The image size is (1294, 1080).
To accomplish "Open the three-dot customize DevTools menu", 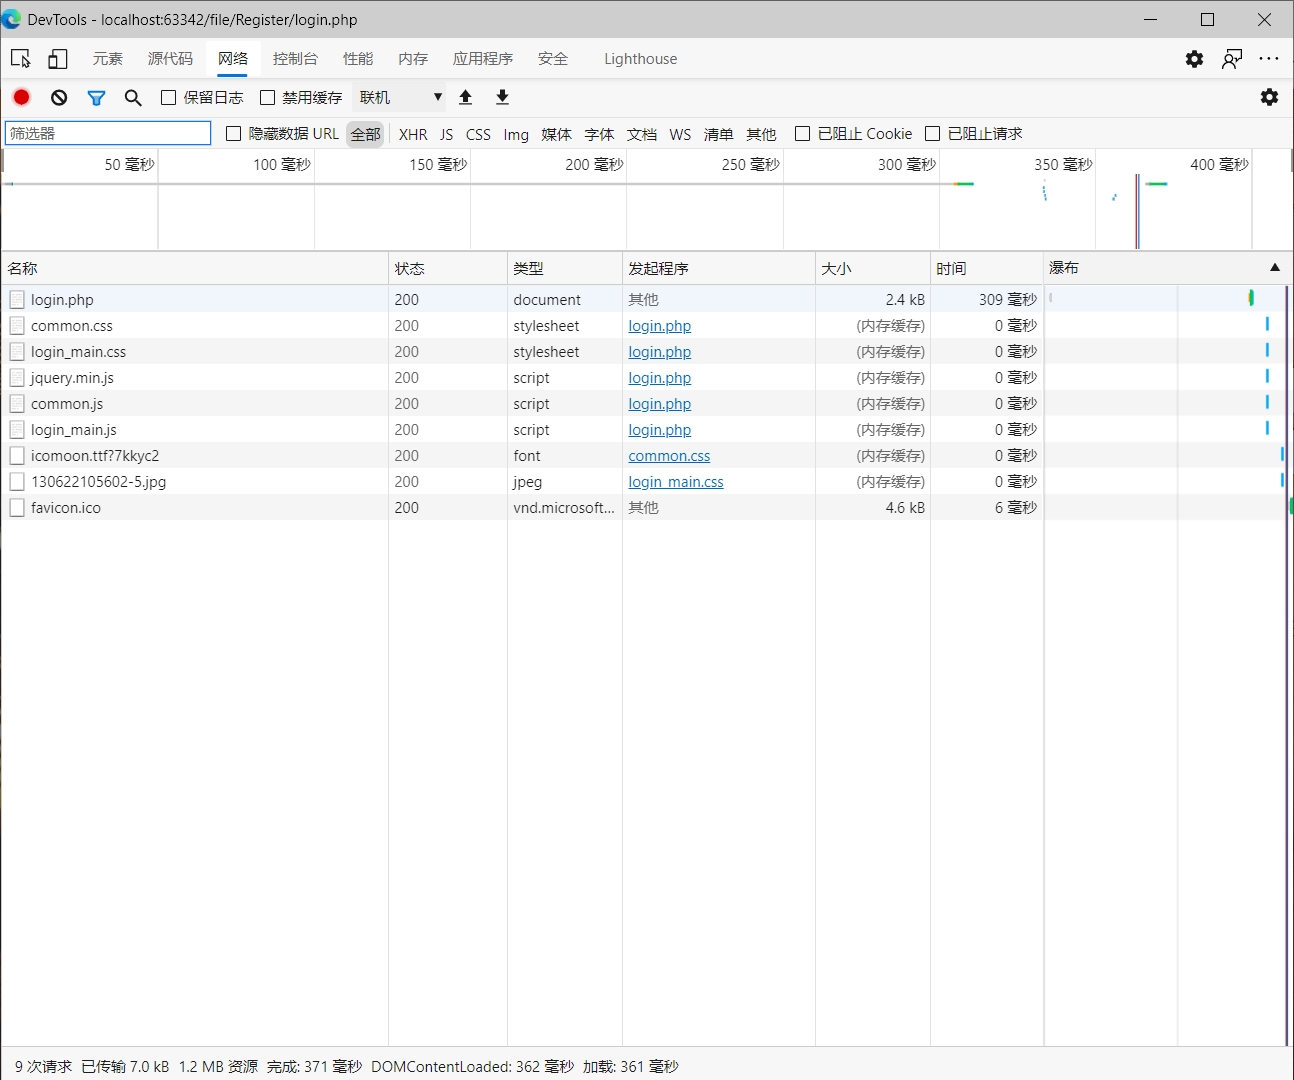I will (1269, 59).
